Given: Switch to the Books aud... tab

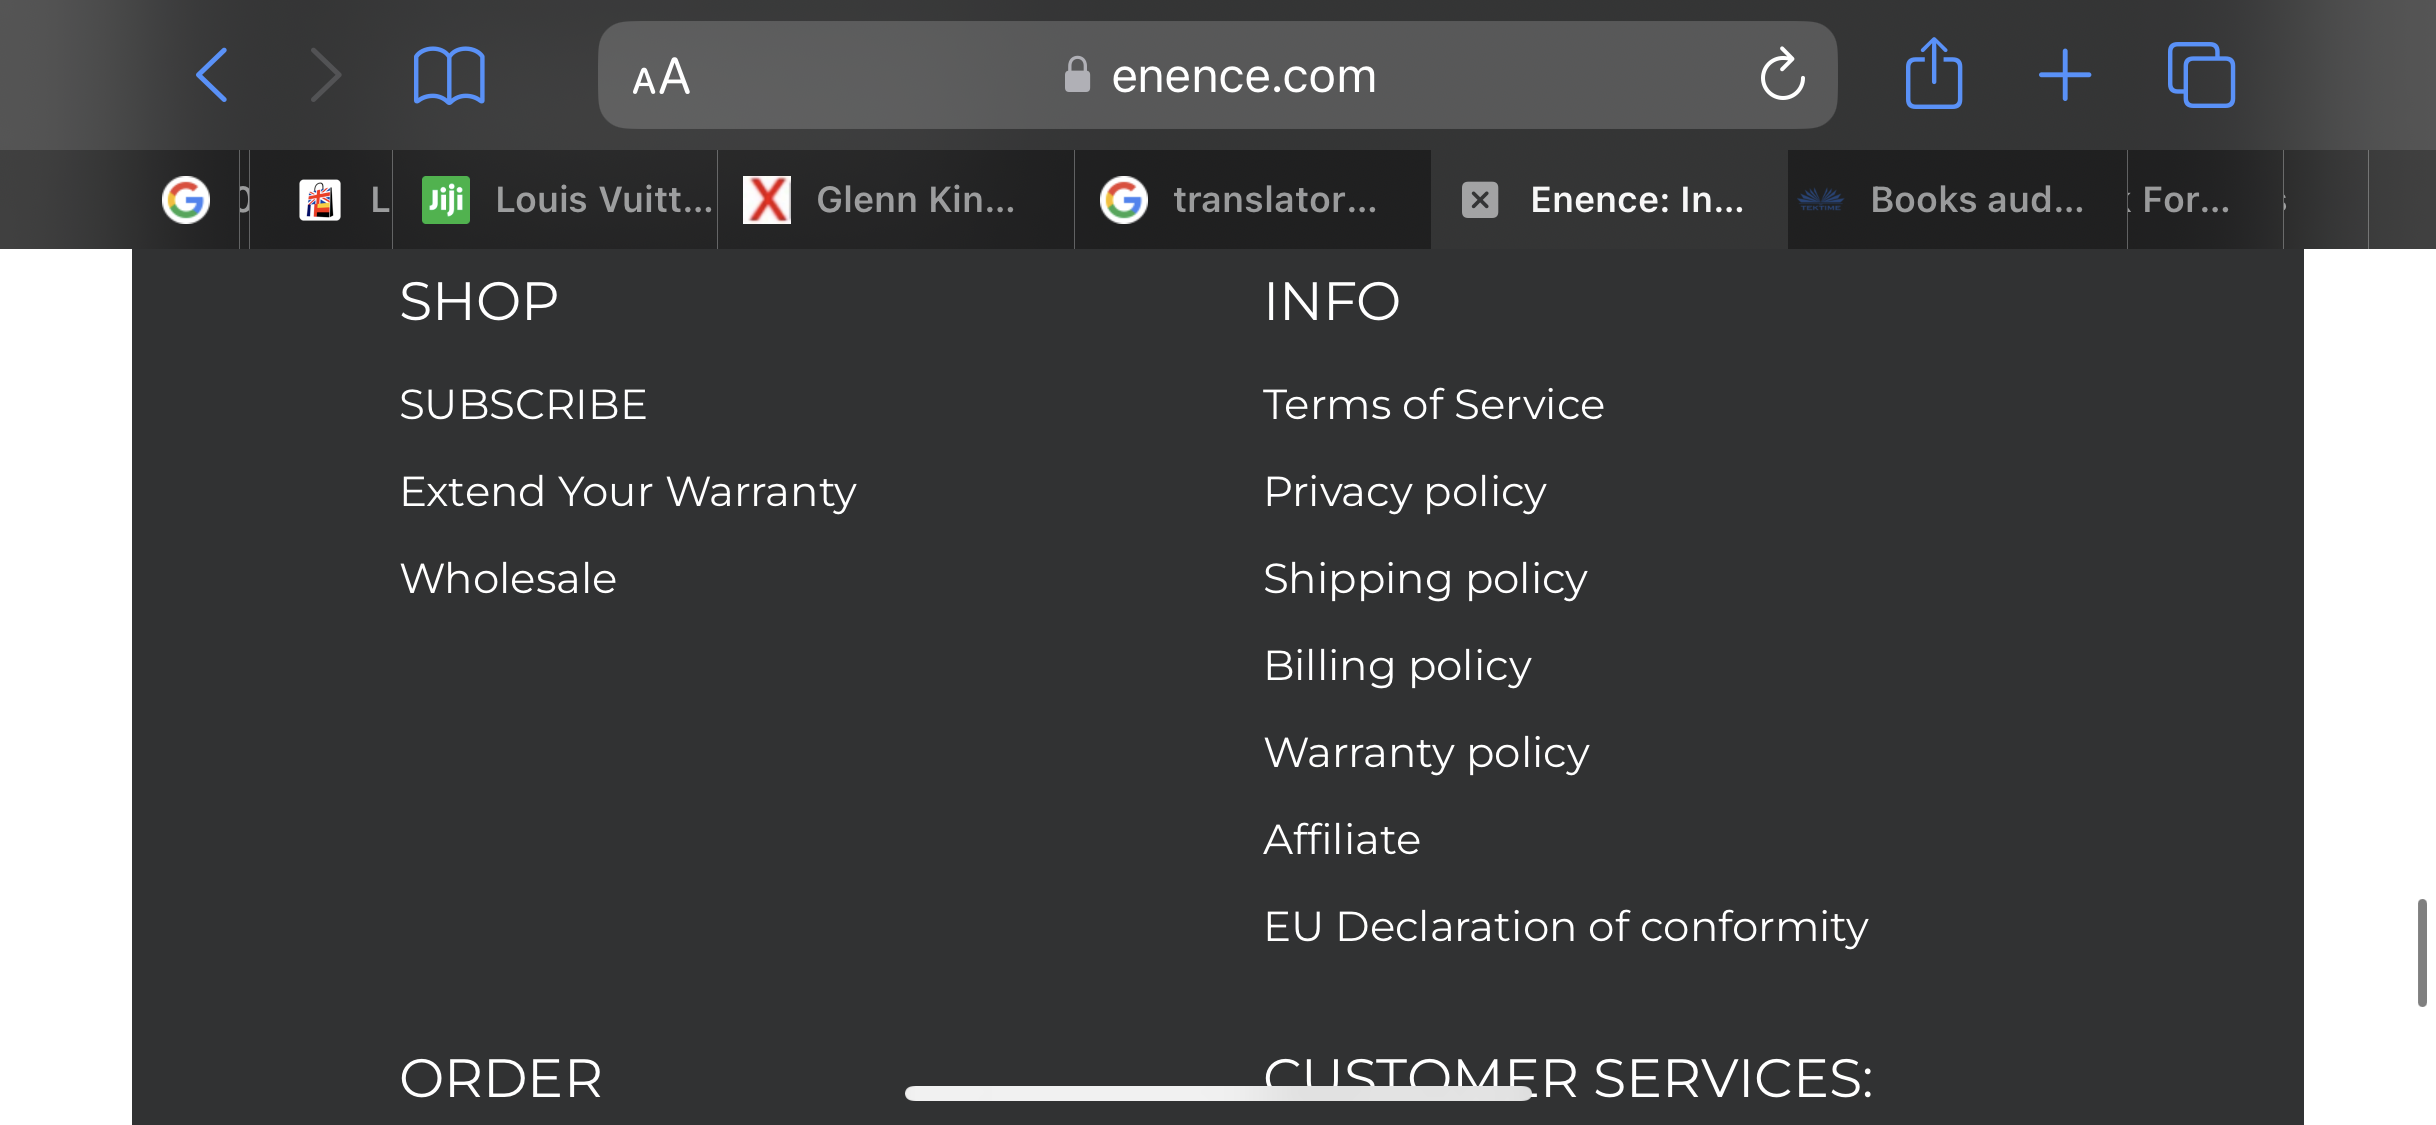Looking at the screenshot, I should pyautogui.click(x=1957, y=200).
